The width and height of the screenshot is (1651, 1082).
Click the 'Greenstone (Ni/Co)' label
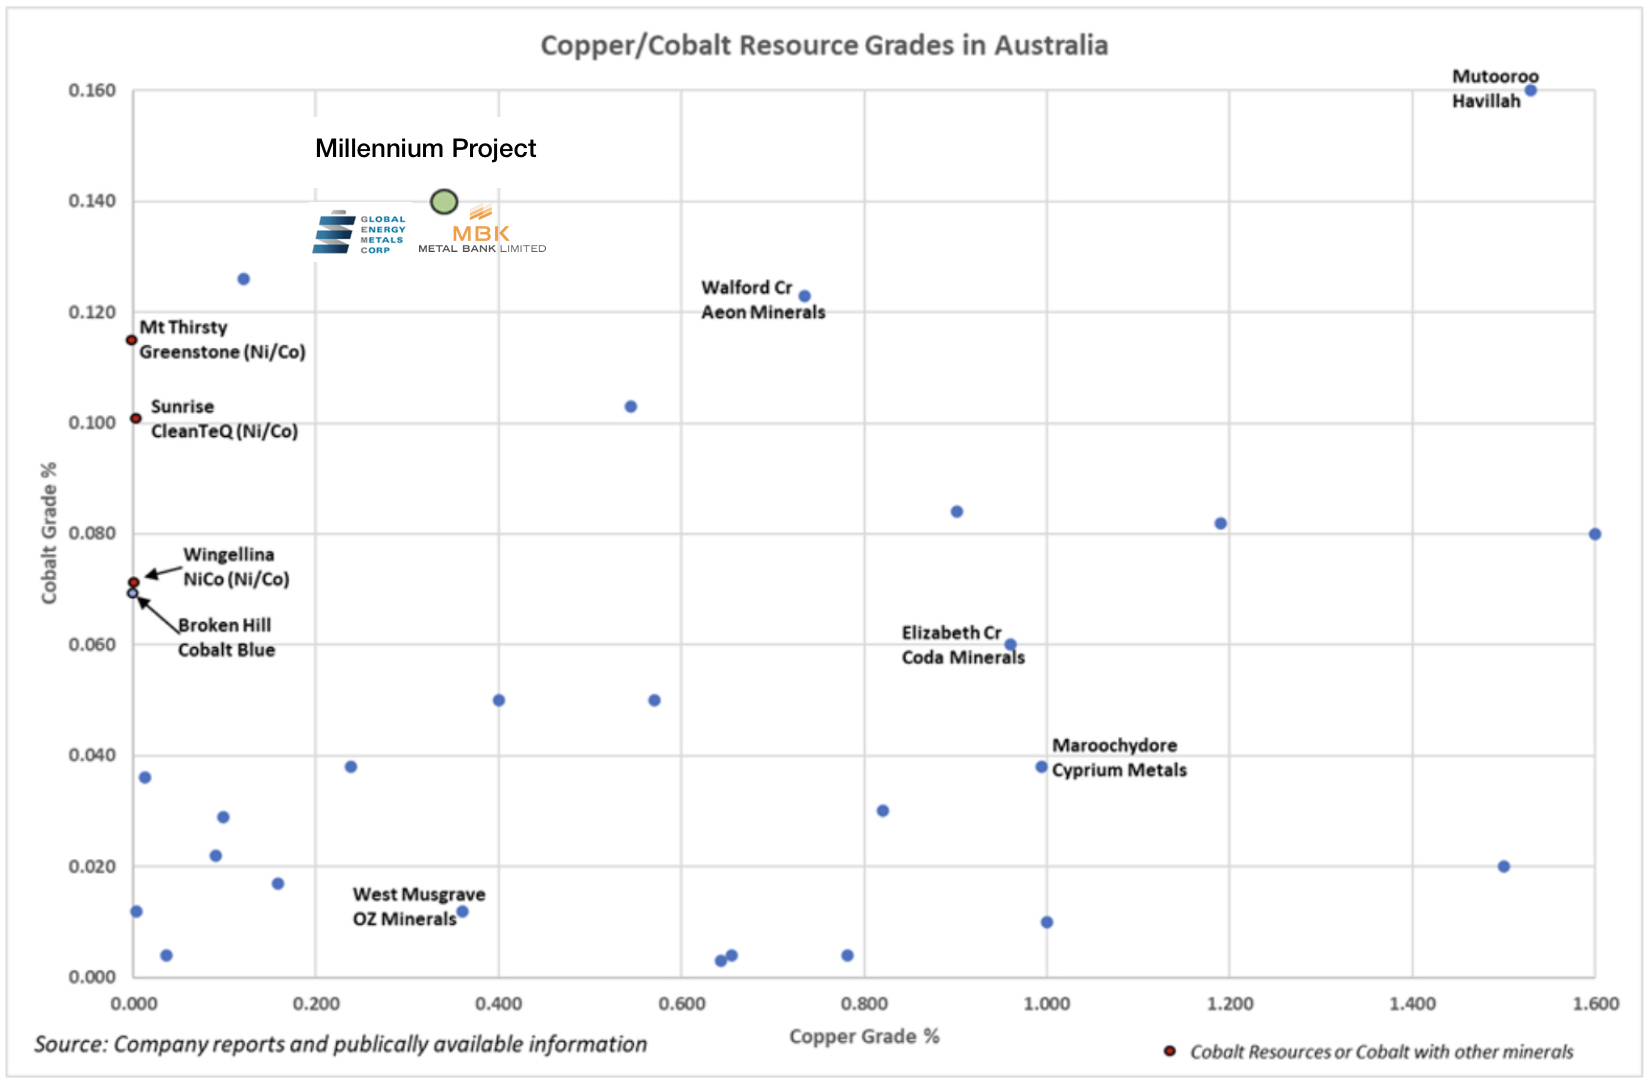click(x=222, y=352)
